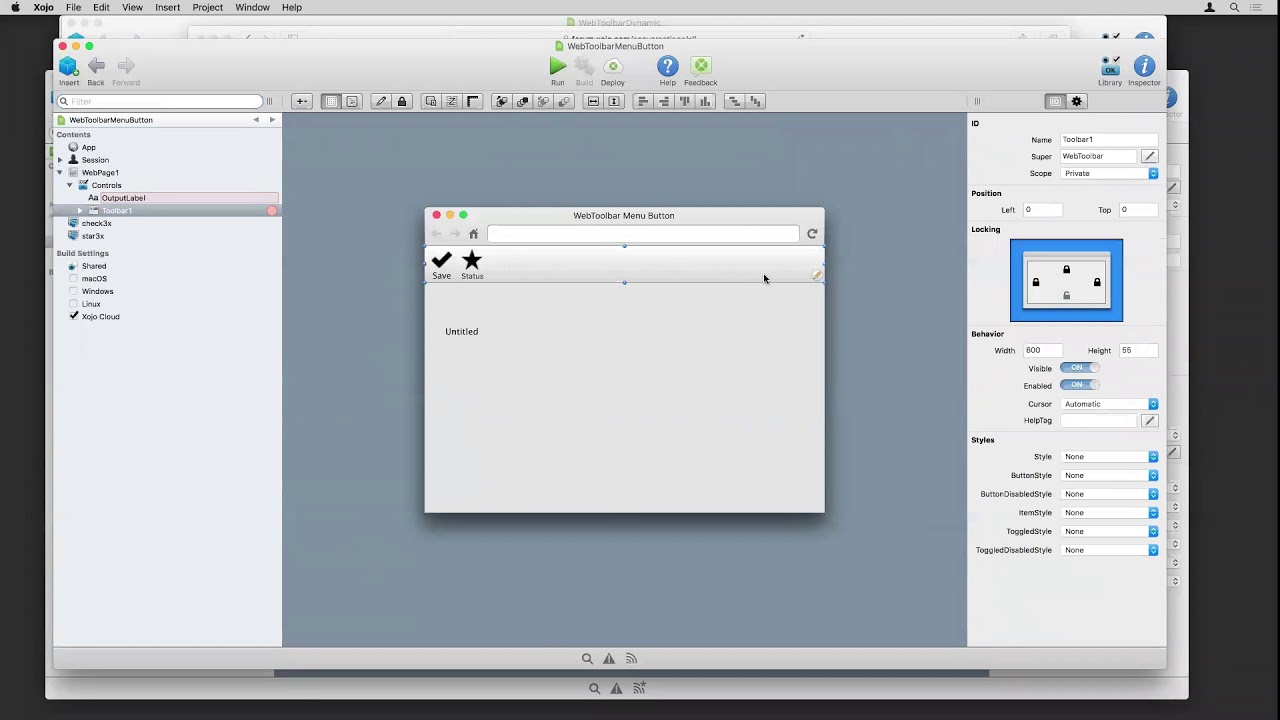Switch to code editor view icon
The height and width of the screenshot is (720, 1280).
tap(352, 101)
